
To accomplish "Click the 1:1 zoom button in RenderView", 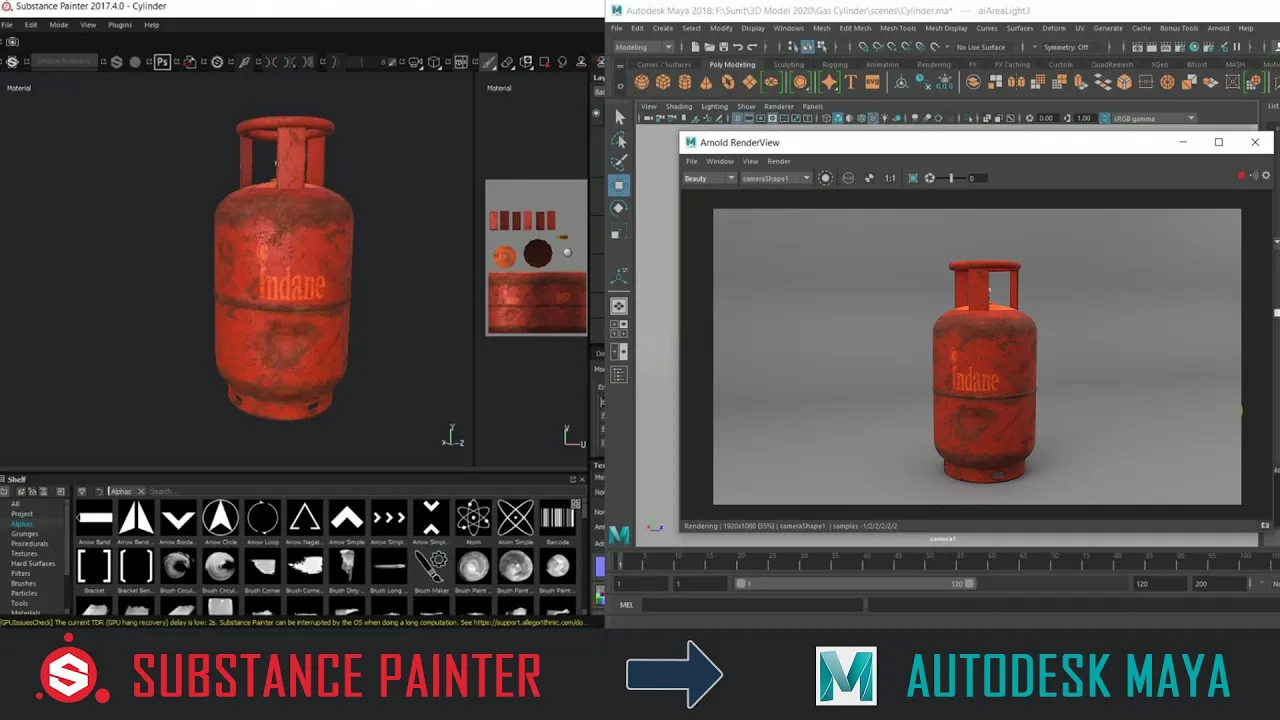I will point(890,178).
